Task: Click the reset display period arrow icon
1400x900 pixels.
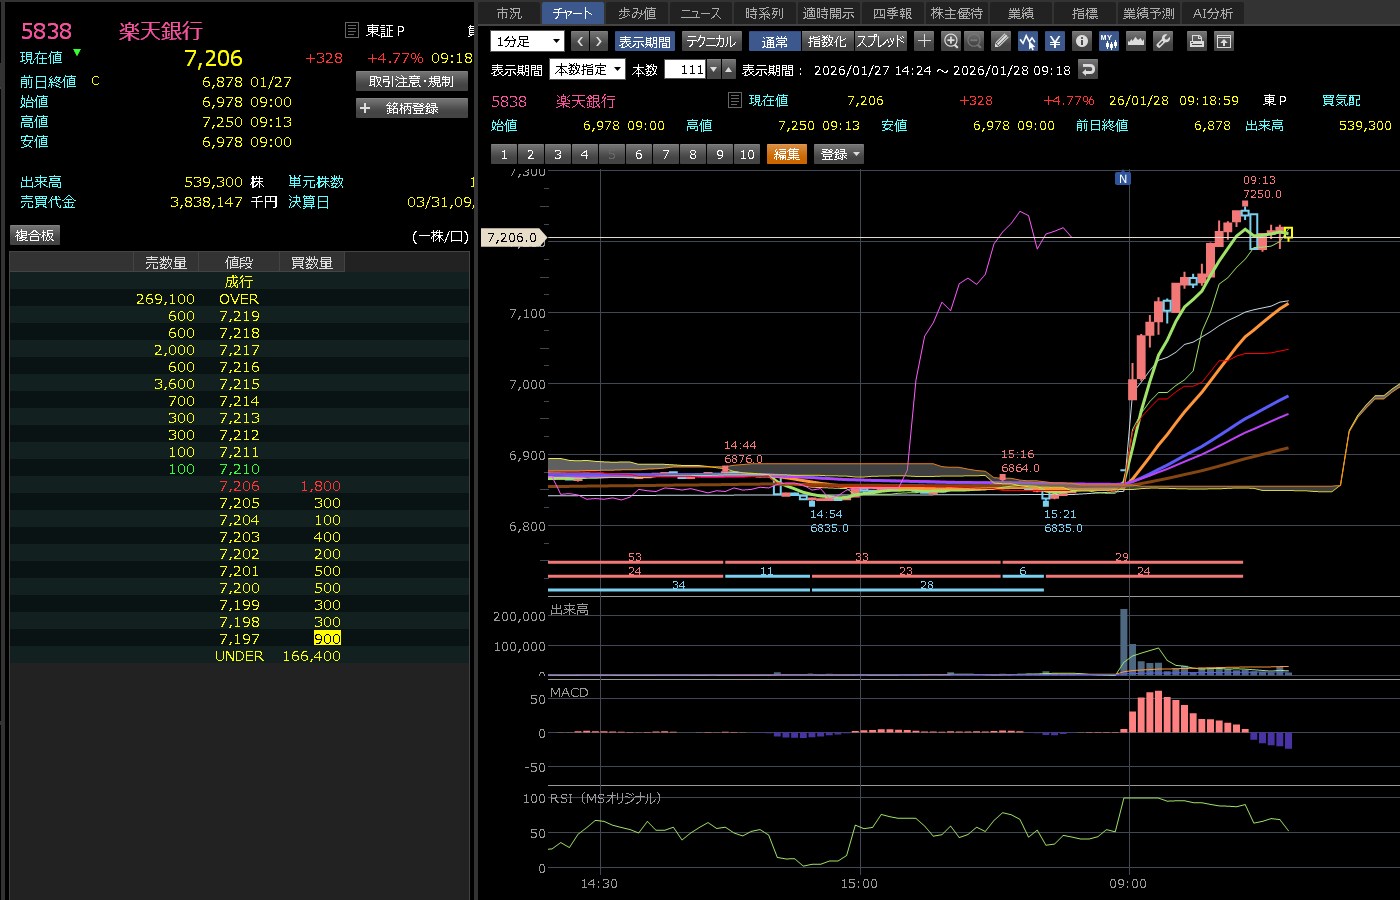Action: [1089, 69]
